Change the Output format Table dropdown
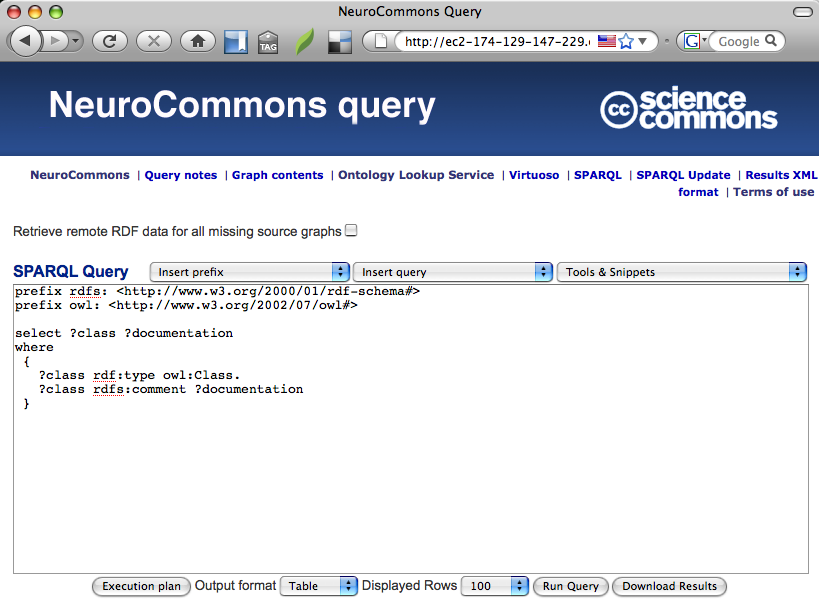 tap(318, 586)
